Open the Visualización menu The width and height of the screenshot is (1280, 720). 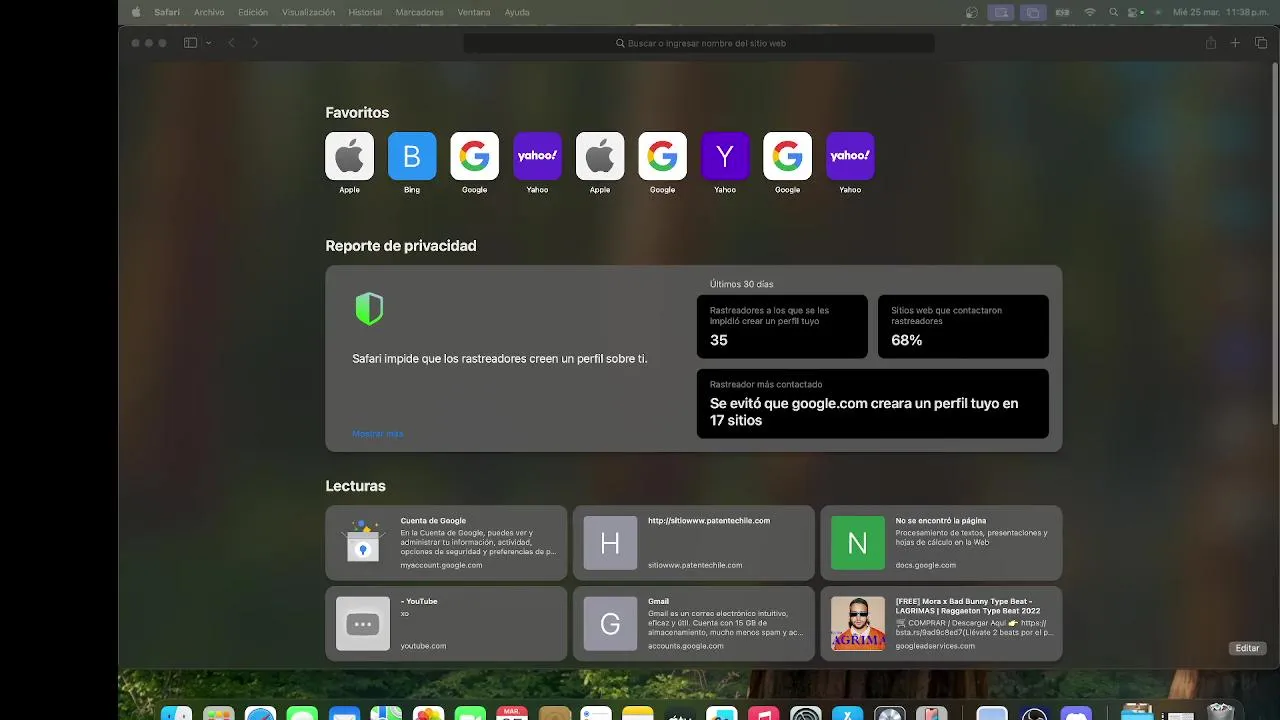pos(308,12)
